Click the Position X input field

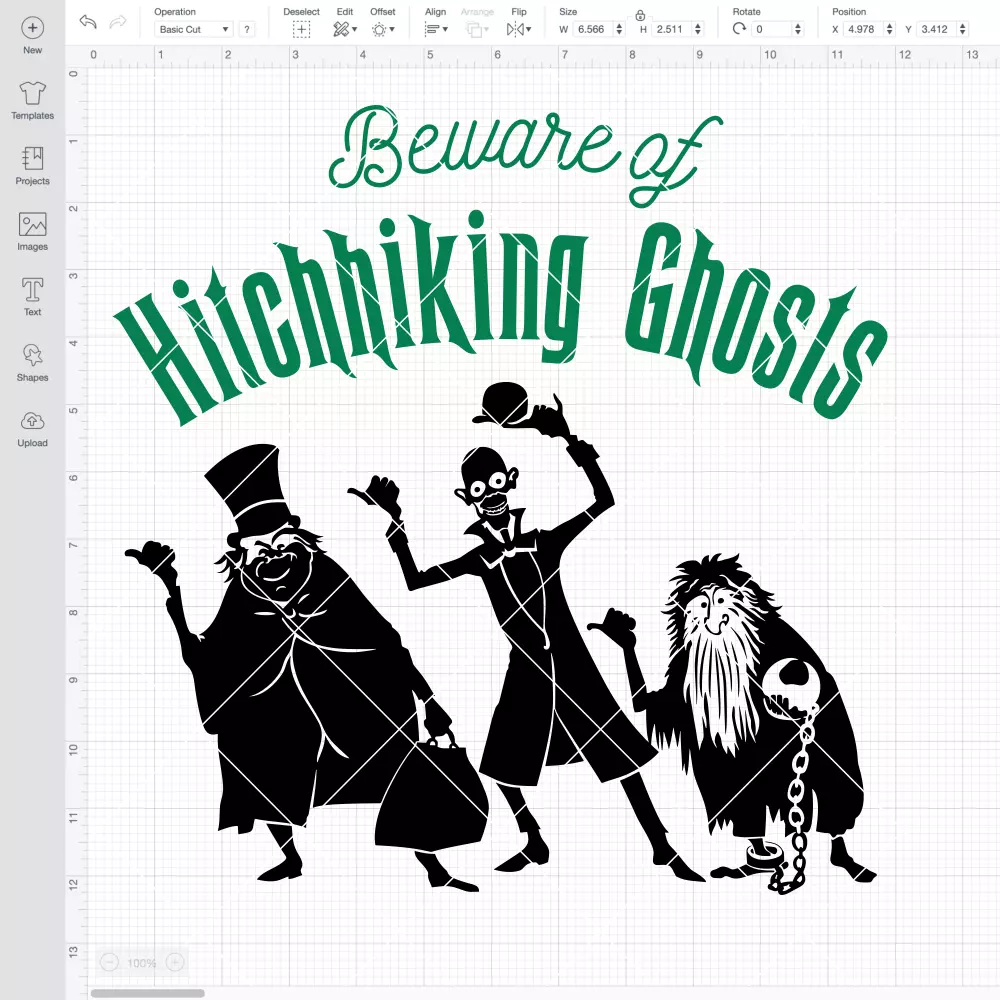pos(863,29)
